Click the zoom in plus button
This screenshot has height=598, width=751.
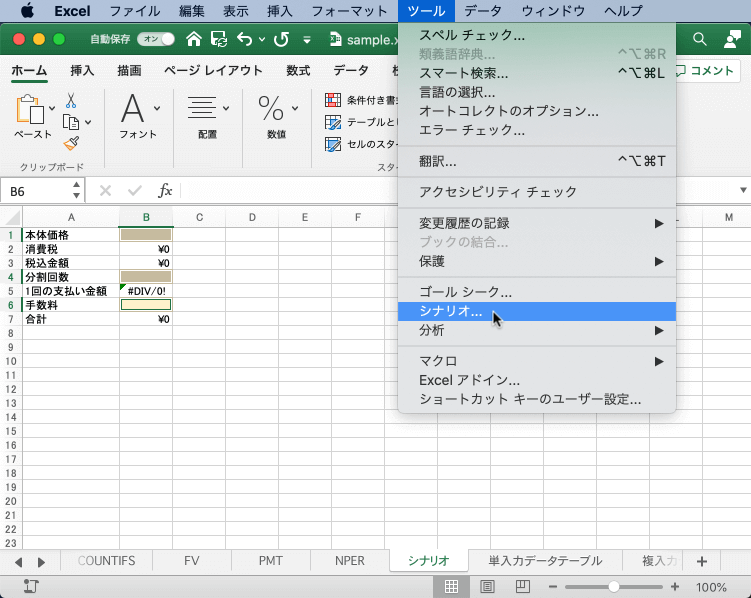click(x=675, y=587)
